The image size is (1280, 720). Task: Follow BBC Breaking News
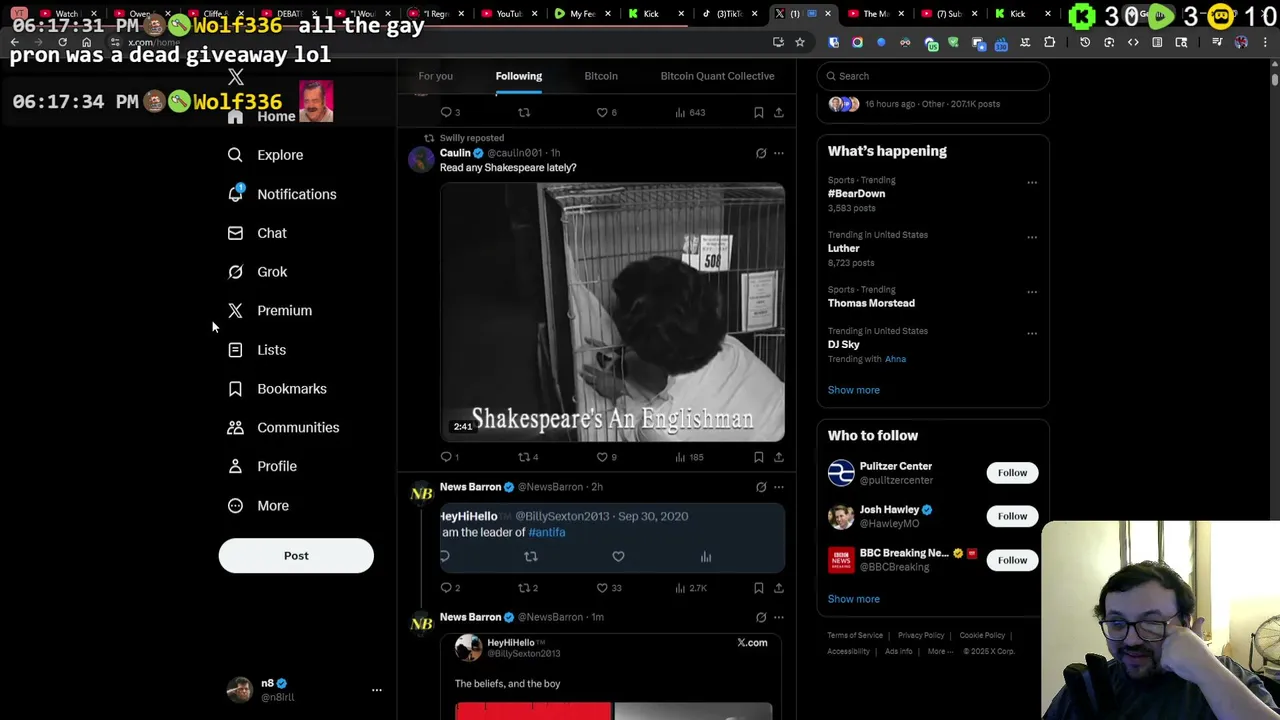(x=1012, y=560)
